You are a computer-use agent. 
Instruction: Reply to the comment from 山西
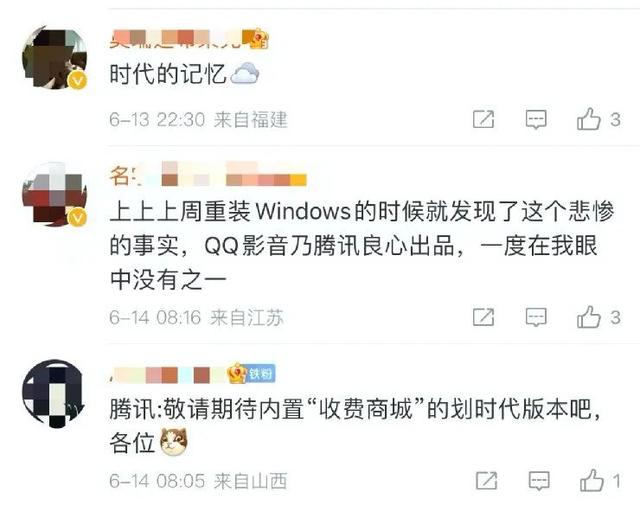539,481
